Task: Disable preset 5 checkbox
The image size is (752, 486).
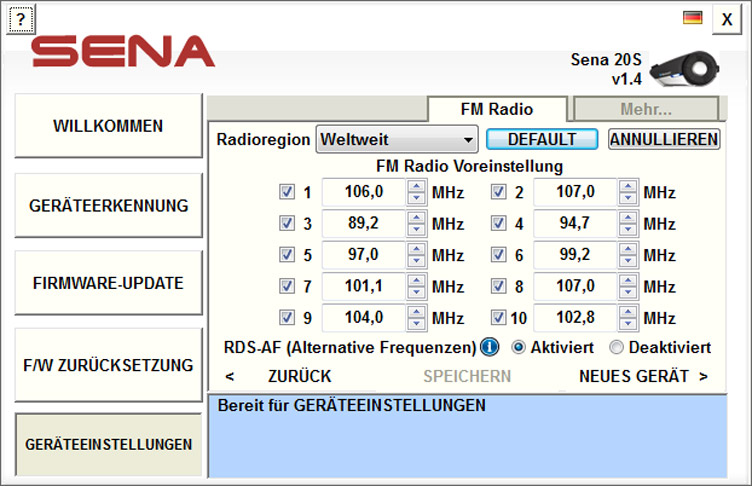Action: point(287,254)
